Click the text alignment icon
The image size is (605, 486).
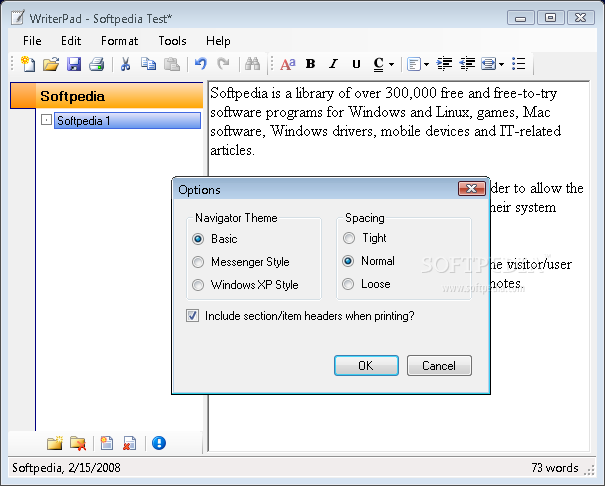[414, 64]
